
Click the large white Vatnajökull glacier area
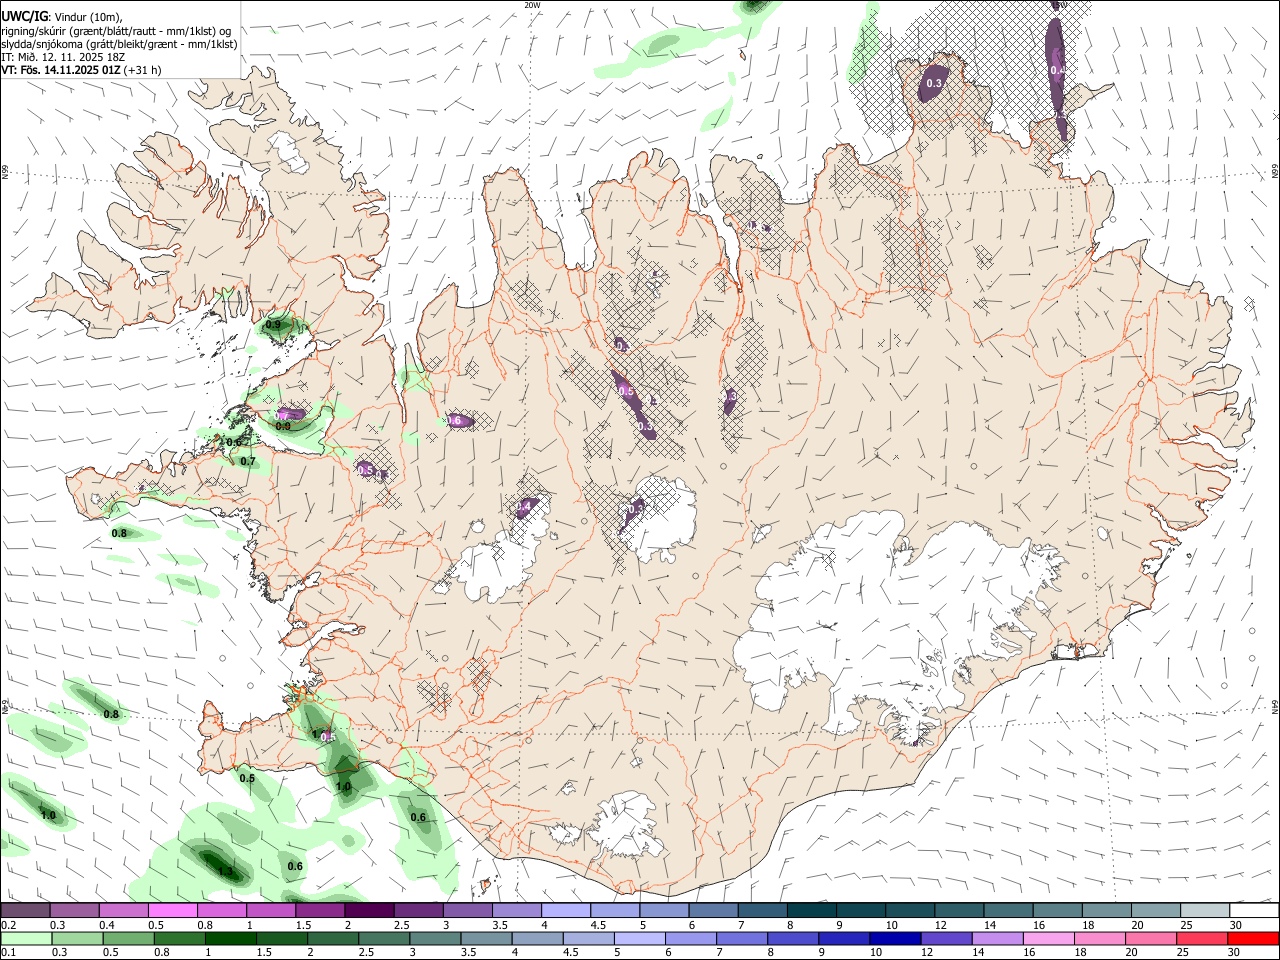tap(880, 610)
